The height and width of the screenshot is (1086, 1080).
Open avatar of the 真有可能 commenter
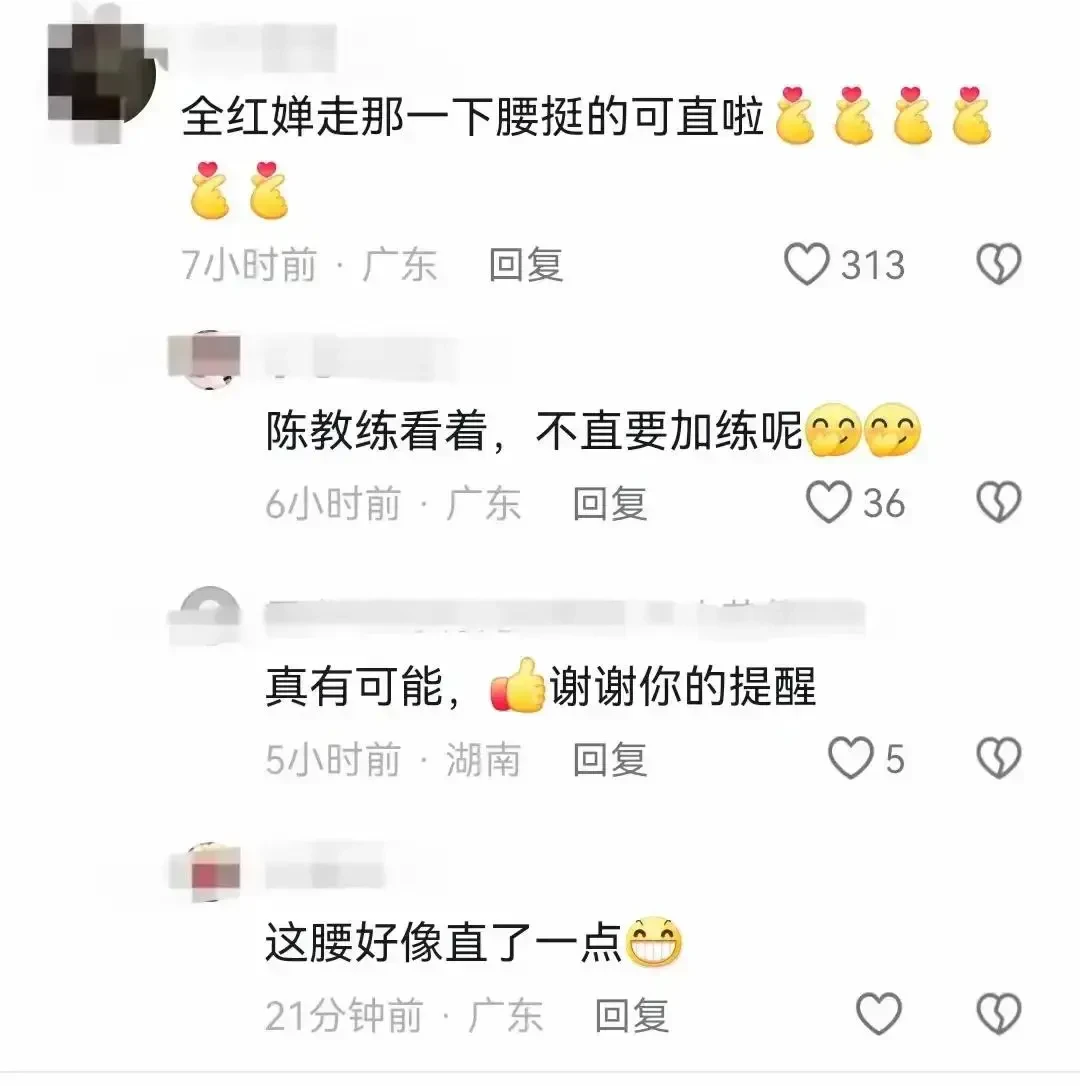point(206,616)
